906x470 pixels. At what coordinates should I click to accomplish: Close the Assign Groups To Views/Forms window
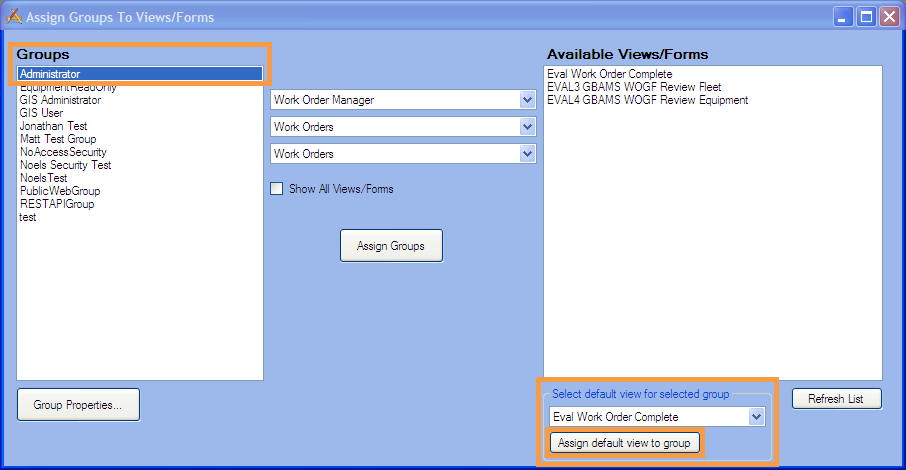click(x=889, y=17)
